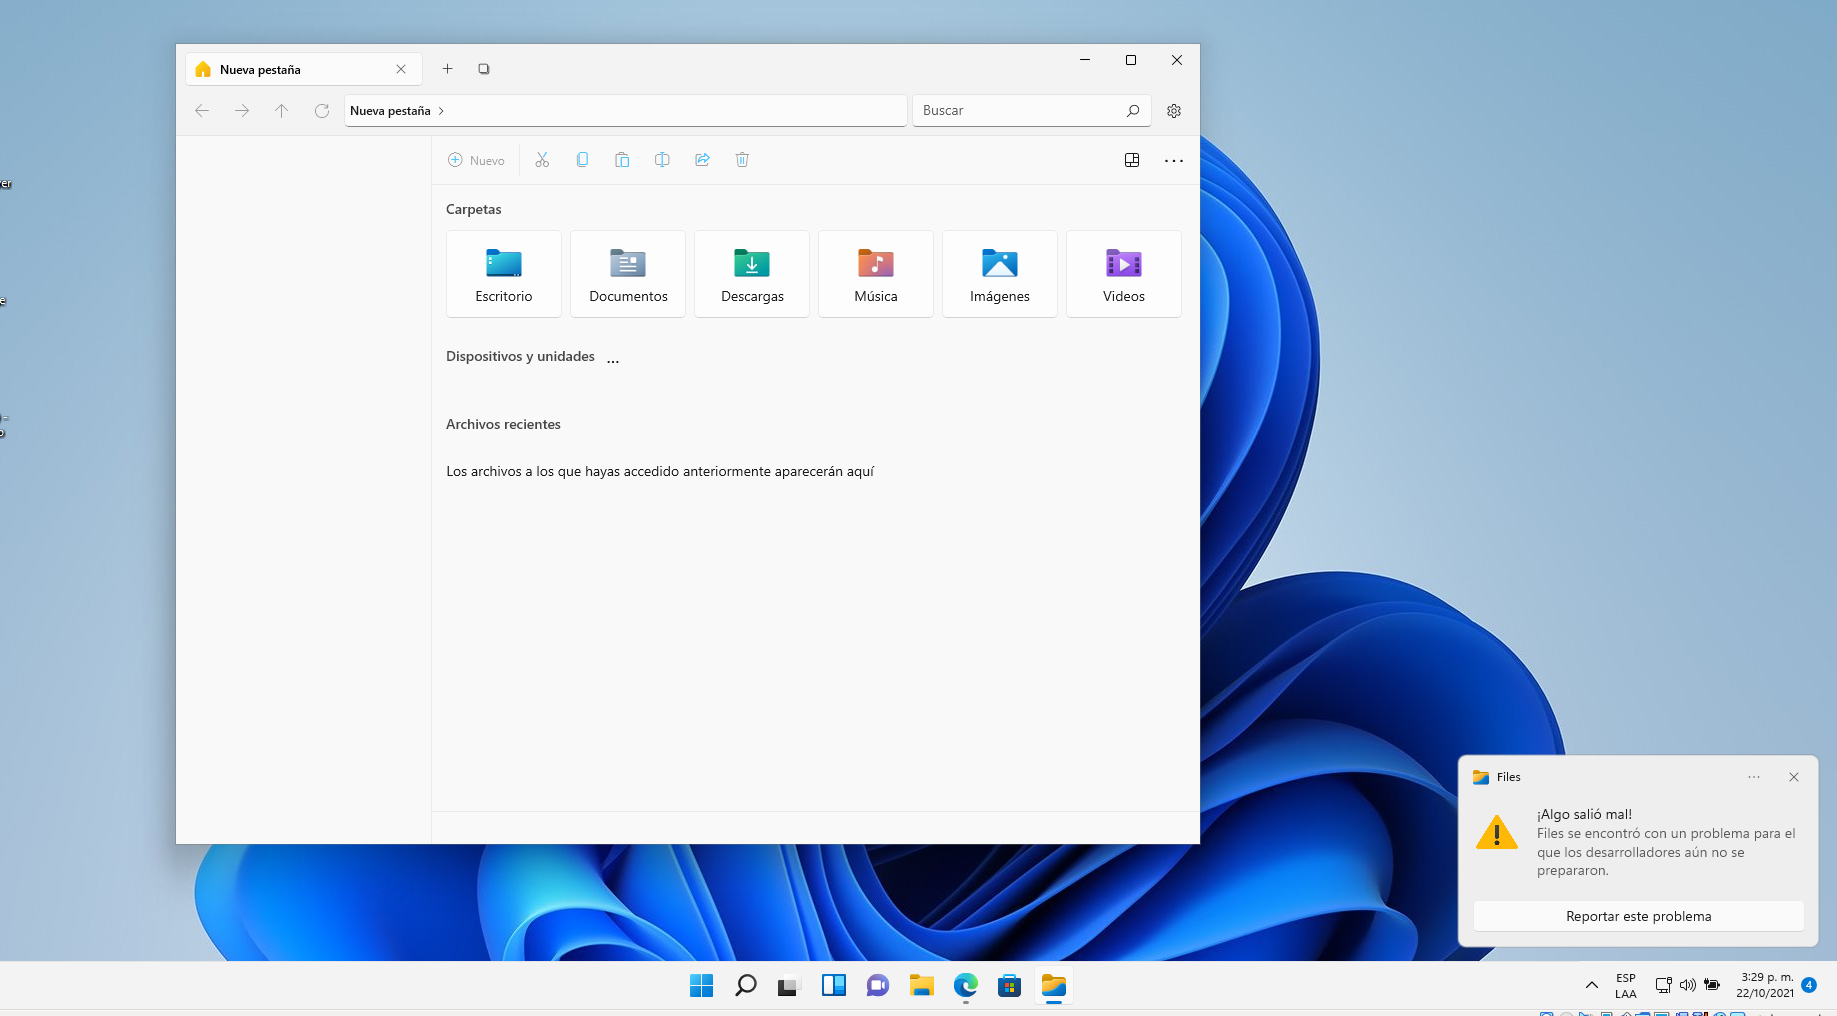1837x1016 pixels.
Task: Open the layout mode icon
Action: tap(1131, 160)
